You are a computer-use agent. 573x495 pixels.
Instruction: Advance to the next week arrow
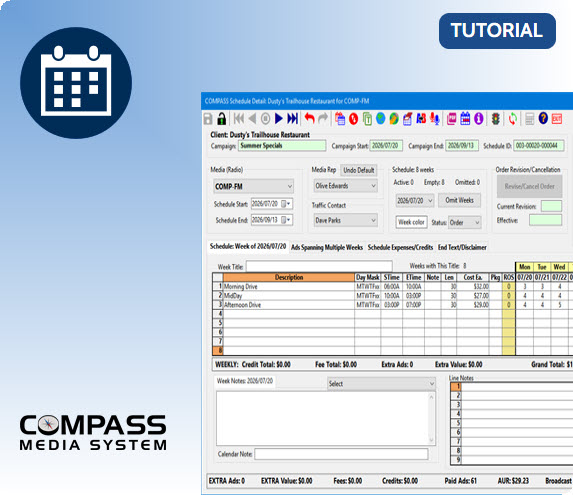pyautogui.click(x=279, y=118)
